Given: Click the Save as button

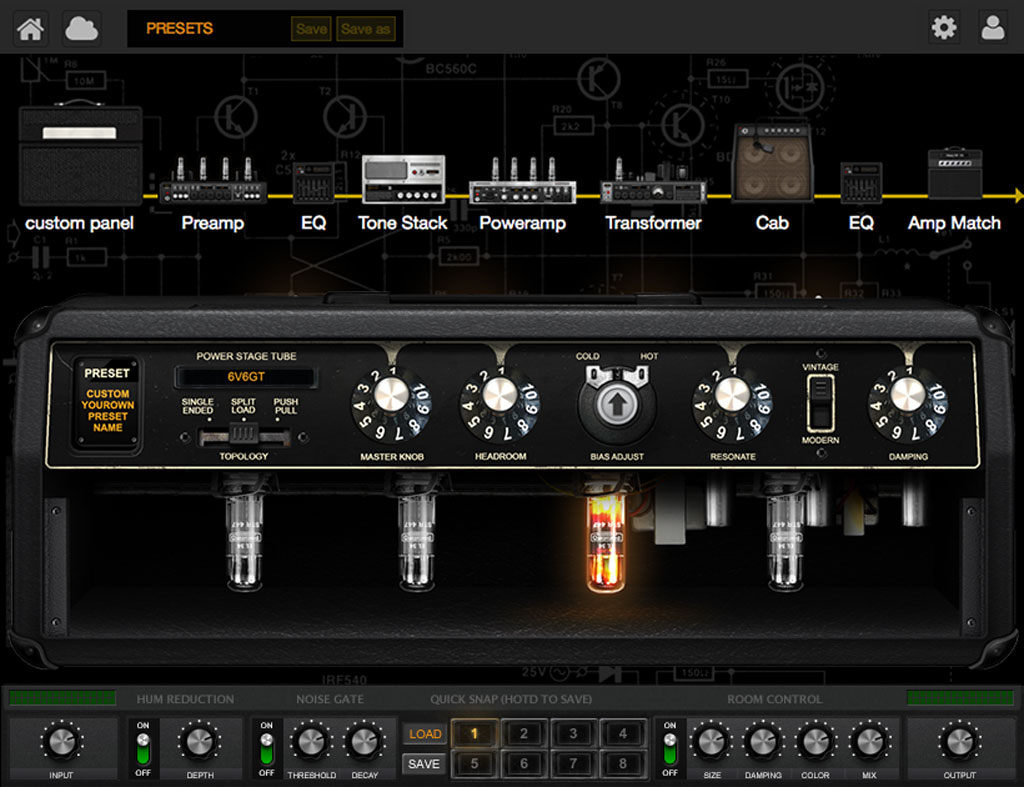Looking at the screenshot, I should 366,29.
